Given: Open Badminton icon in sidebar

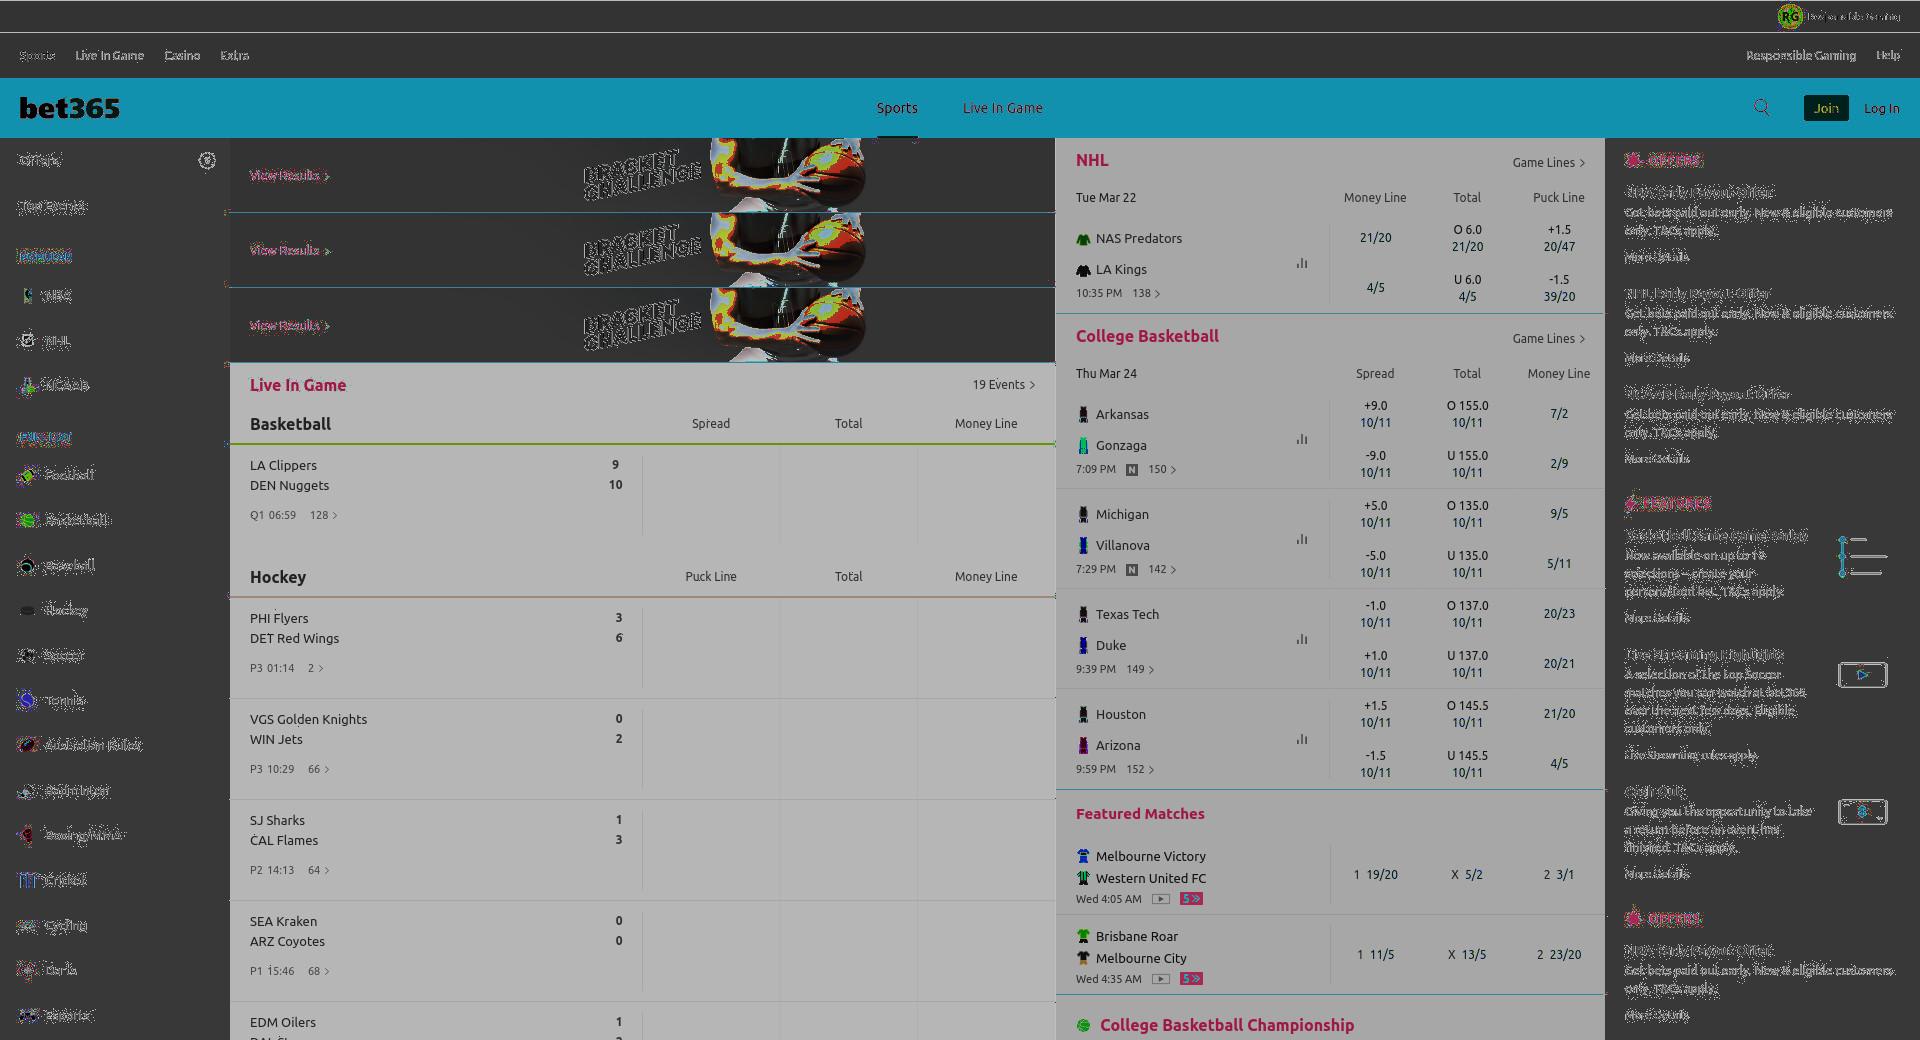Looking at the screenshot, I should click(28, 791).
